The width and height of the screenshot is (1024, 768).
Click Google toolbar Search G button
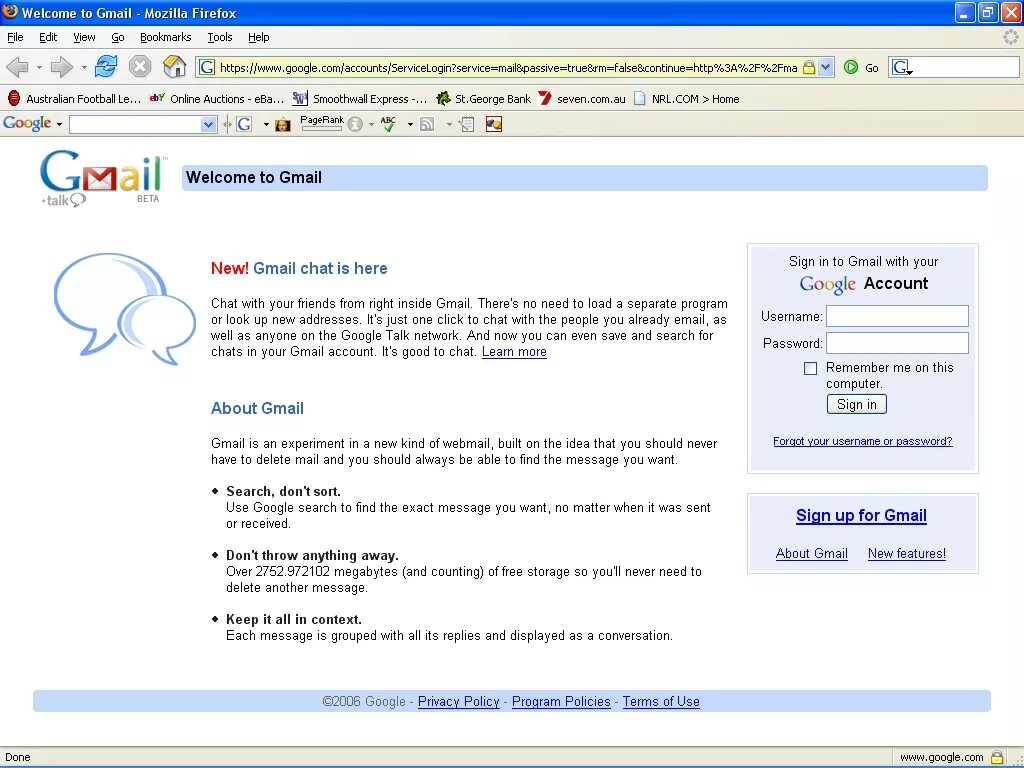(244, 124)
